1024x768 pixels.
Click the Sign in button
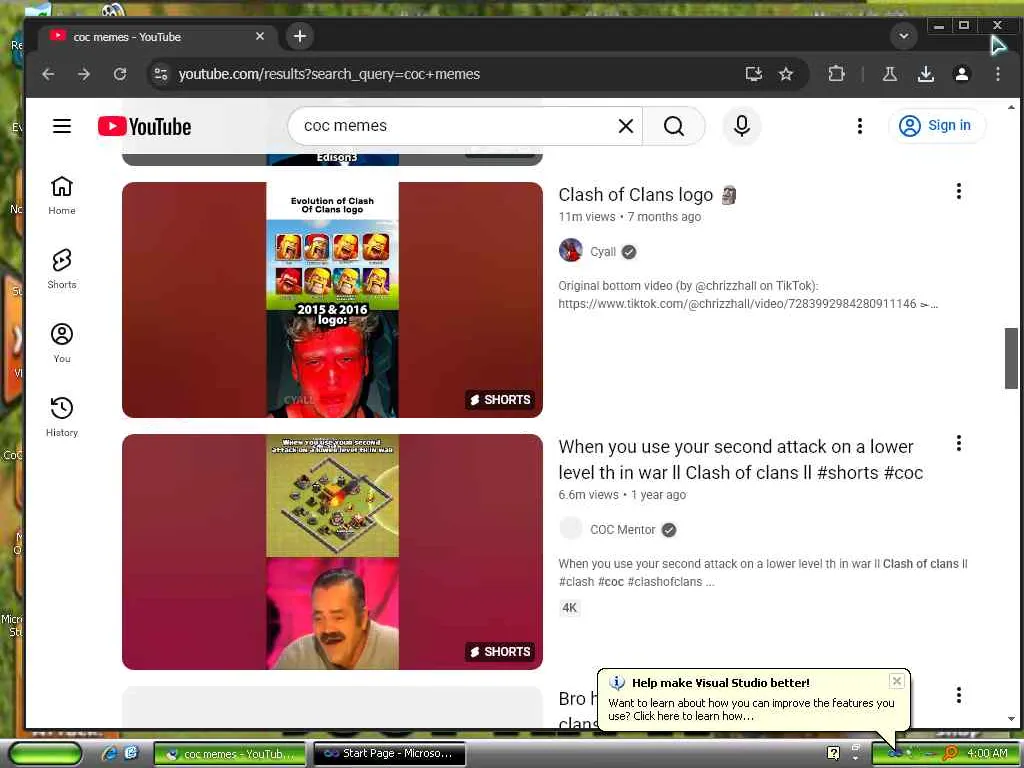tap(936, 125)
